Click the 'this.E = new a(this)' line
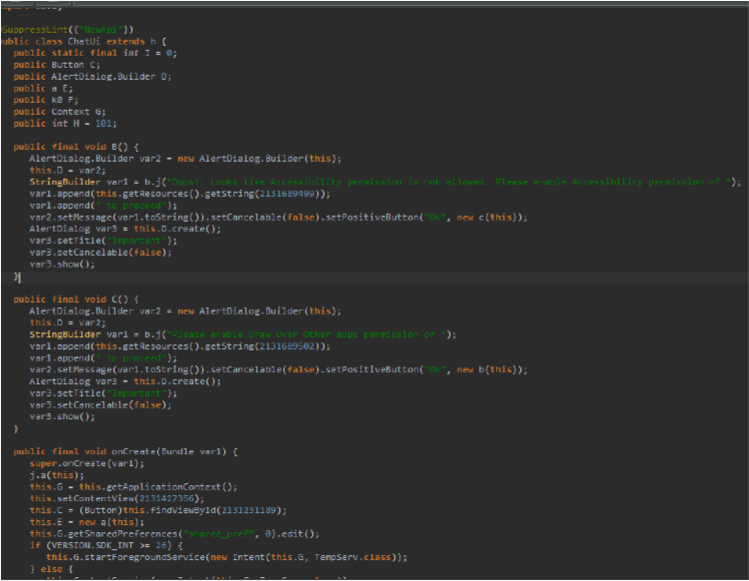Image resolution: width=749 pixels, height=581 pixels. [77, 521]
